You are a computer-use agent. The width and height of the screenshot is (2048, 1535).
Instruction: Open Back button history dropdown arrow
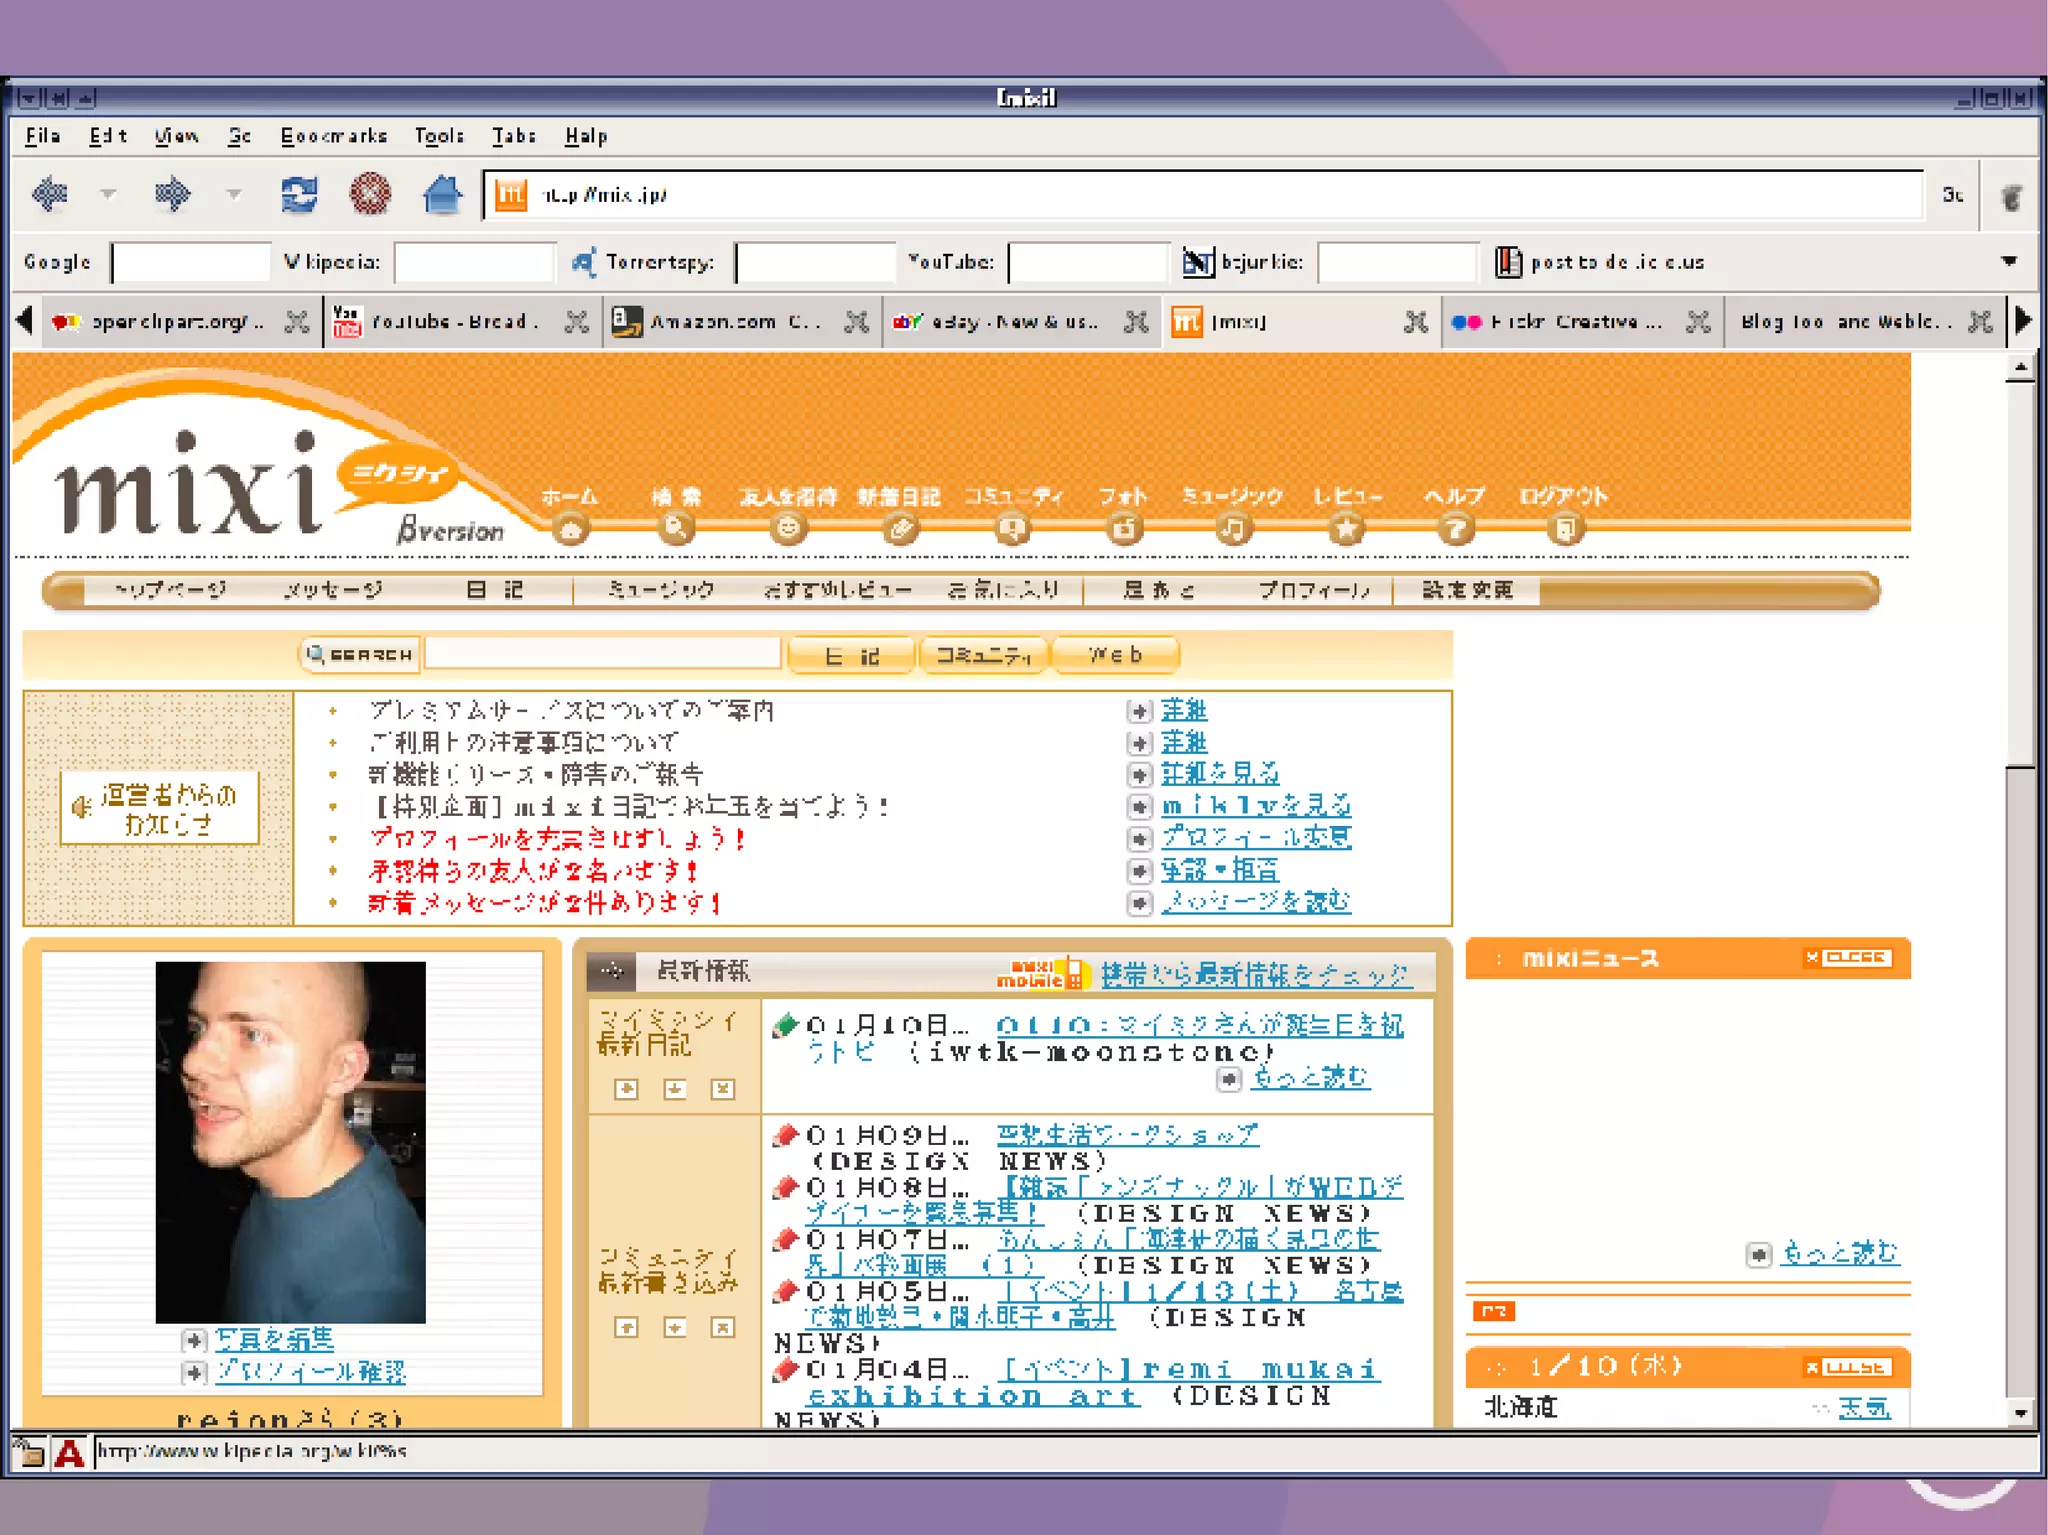(108, 194)
